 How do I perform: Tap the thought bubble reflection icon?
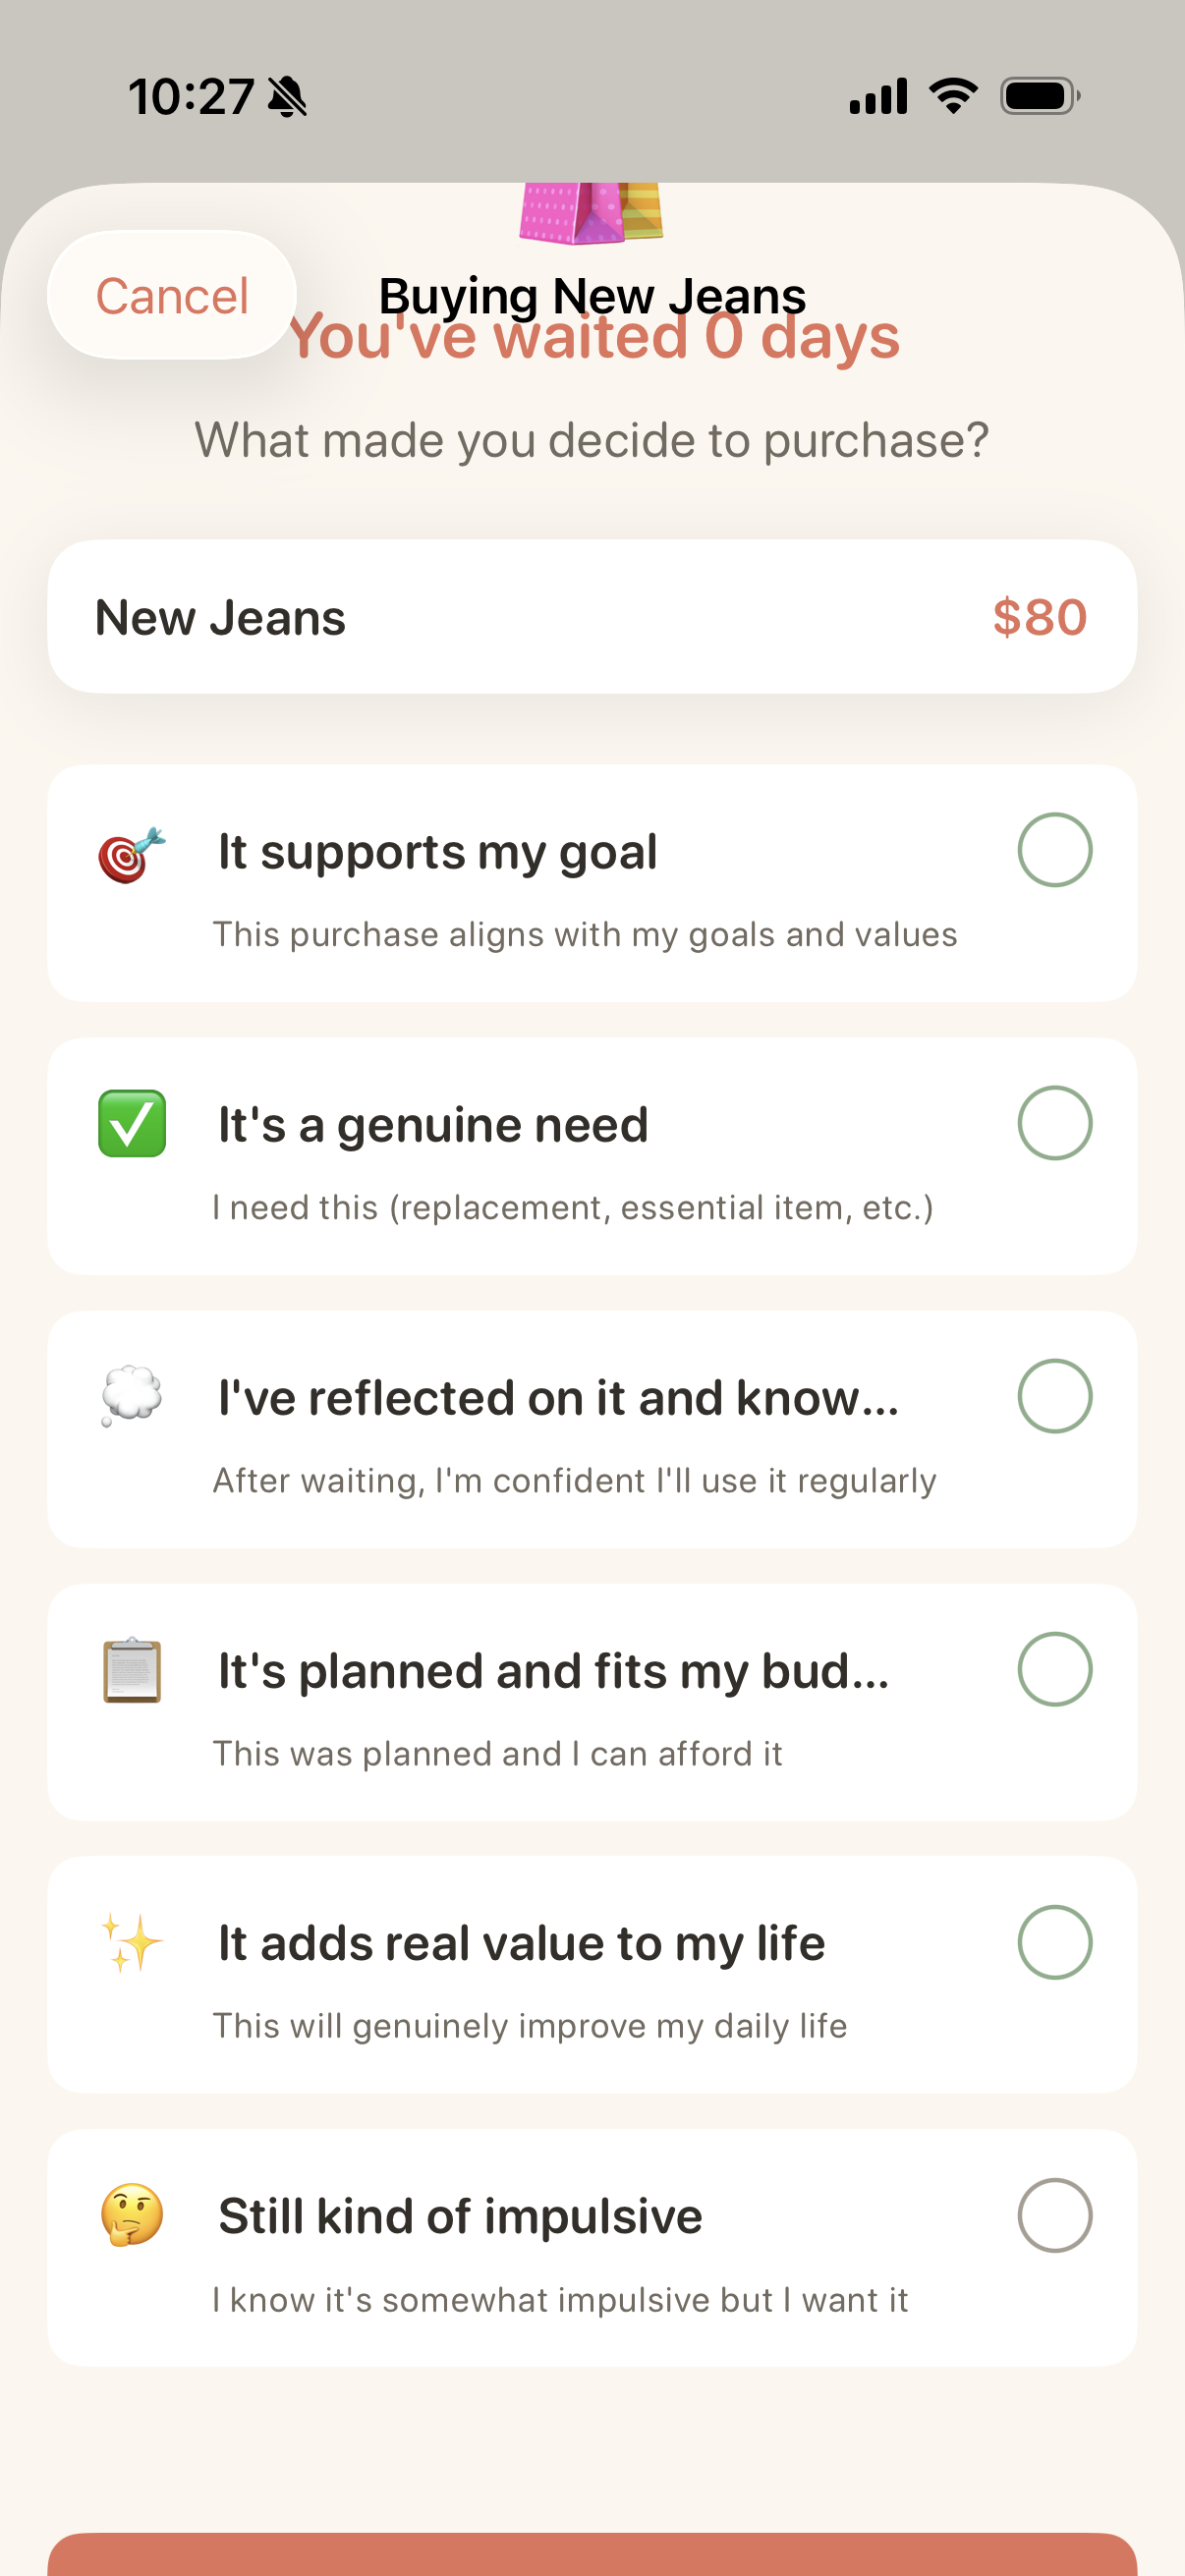(132, 1395)
